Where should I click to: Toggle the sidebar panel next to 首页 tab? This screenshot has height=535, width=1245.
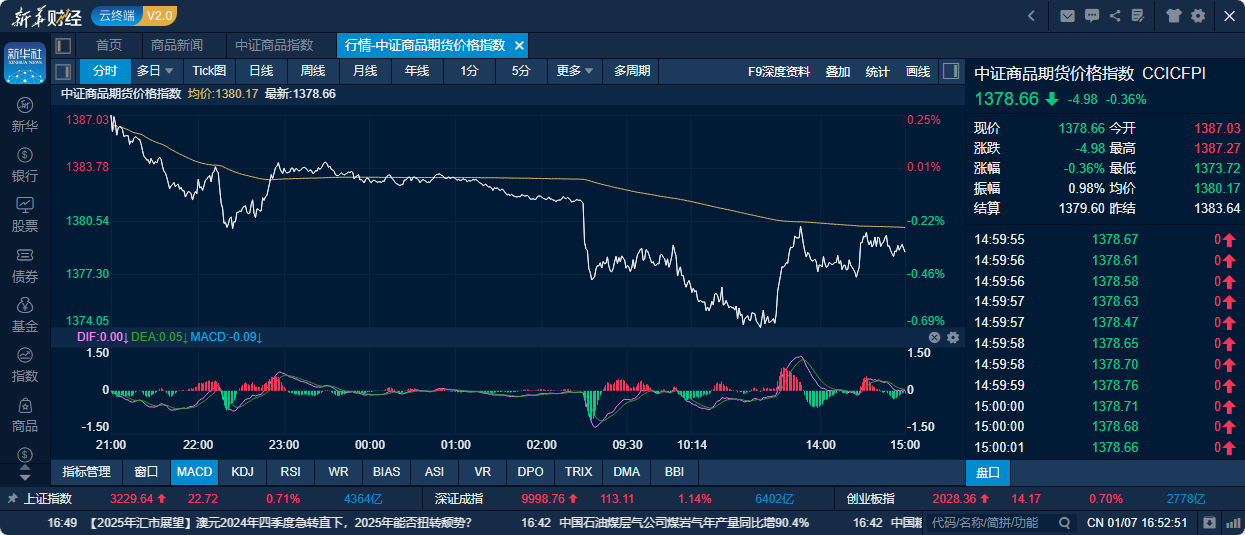pos(64,45)
